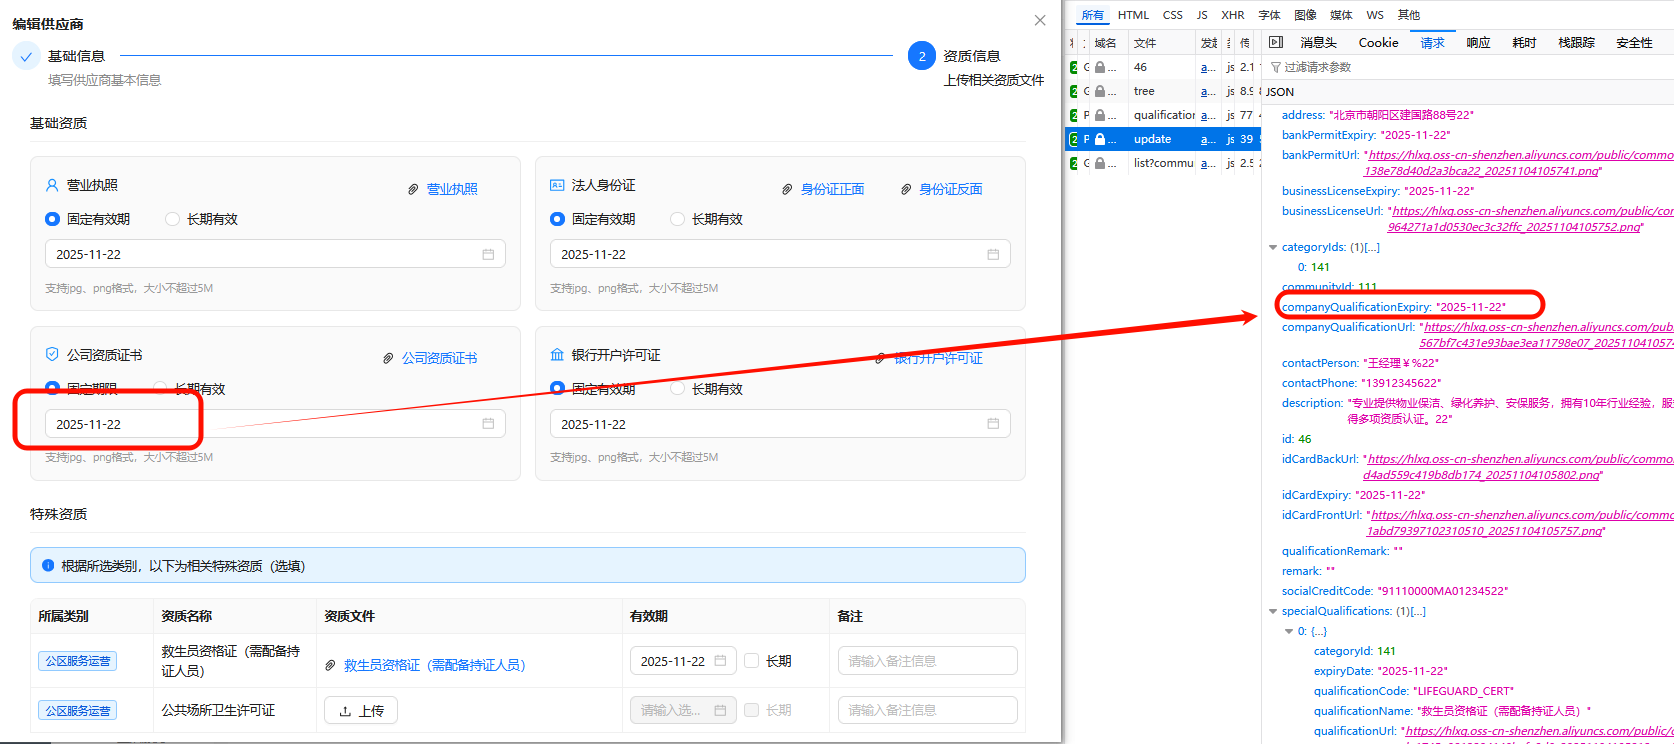Click the completed 基础信息 step check icon

tap(27, 56)
